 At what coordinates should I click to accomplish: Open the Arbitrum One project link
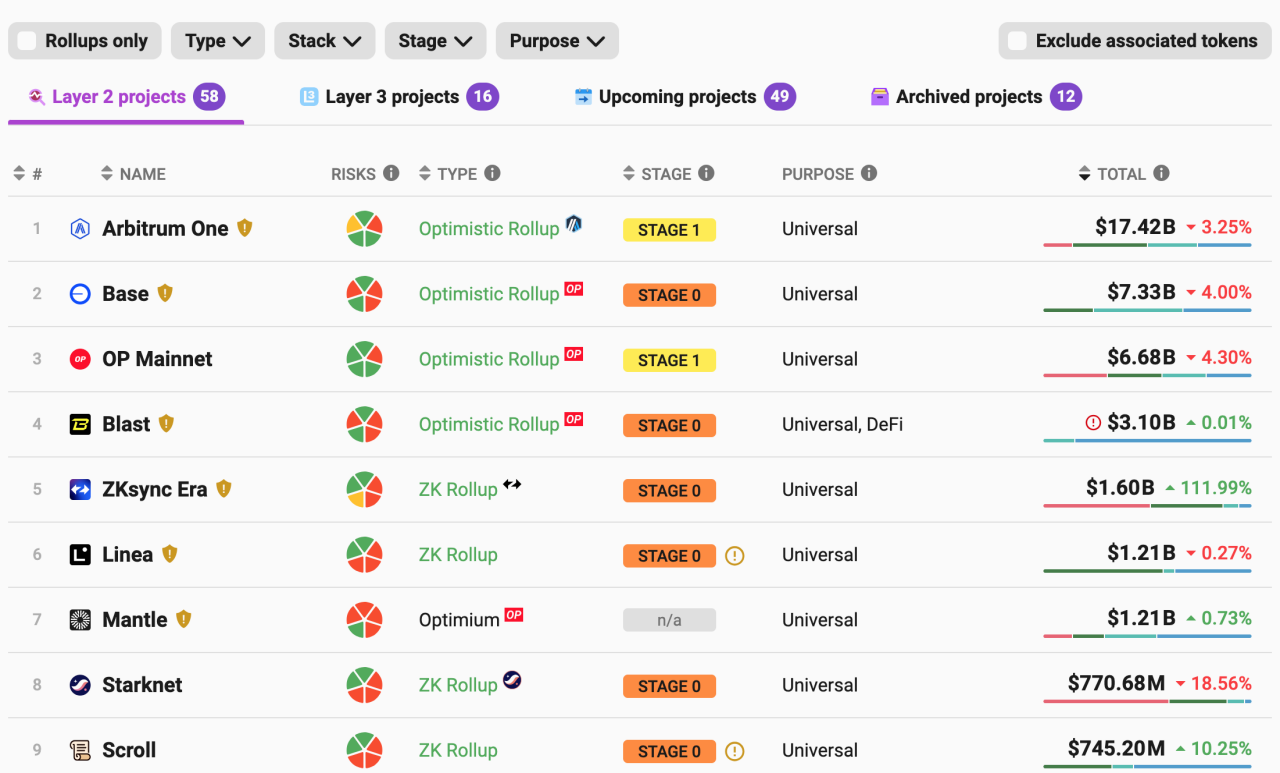[x=165, y=229]
